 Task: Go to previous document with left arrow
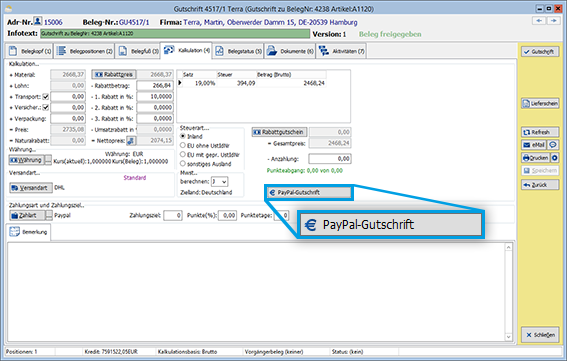(x=539, y=21)
